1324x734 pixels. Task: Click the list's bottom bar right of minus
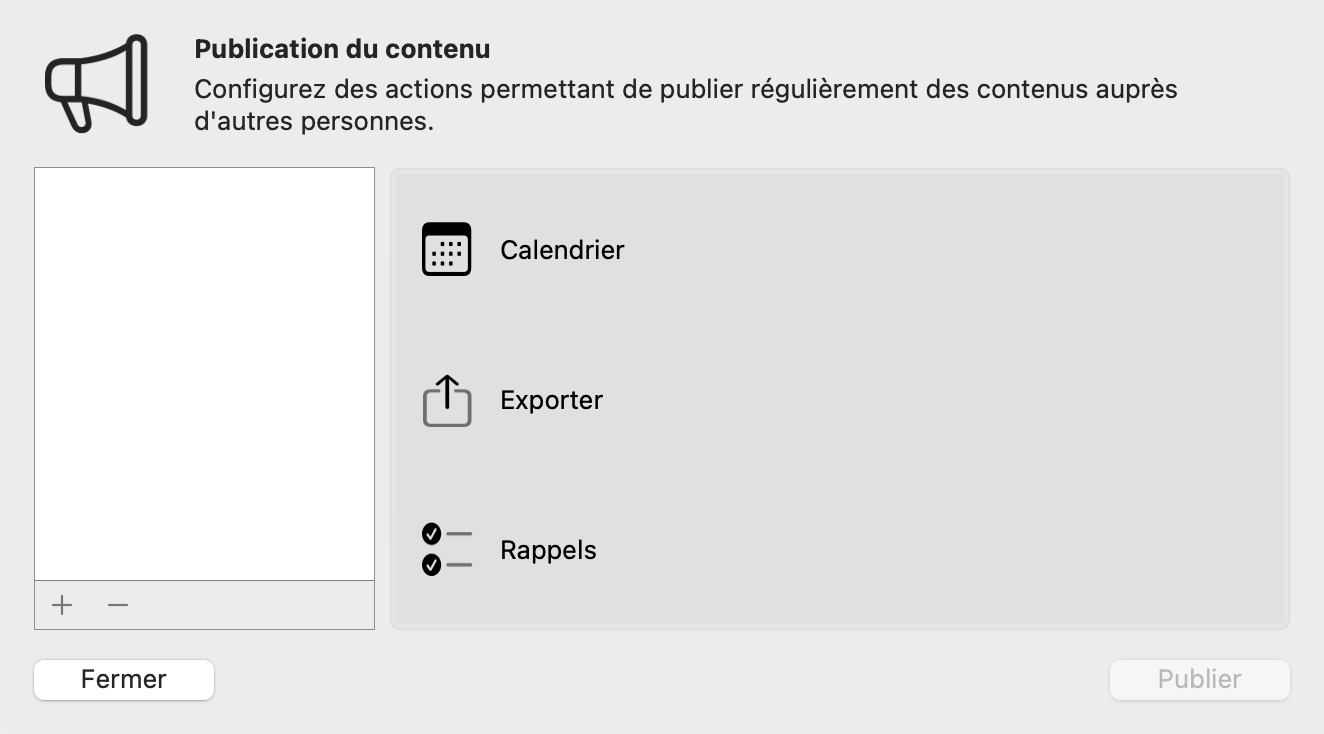[x=250, y=605]
